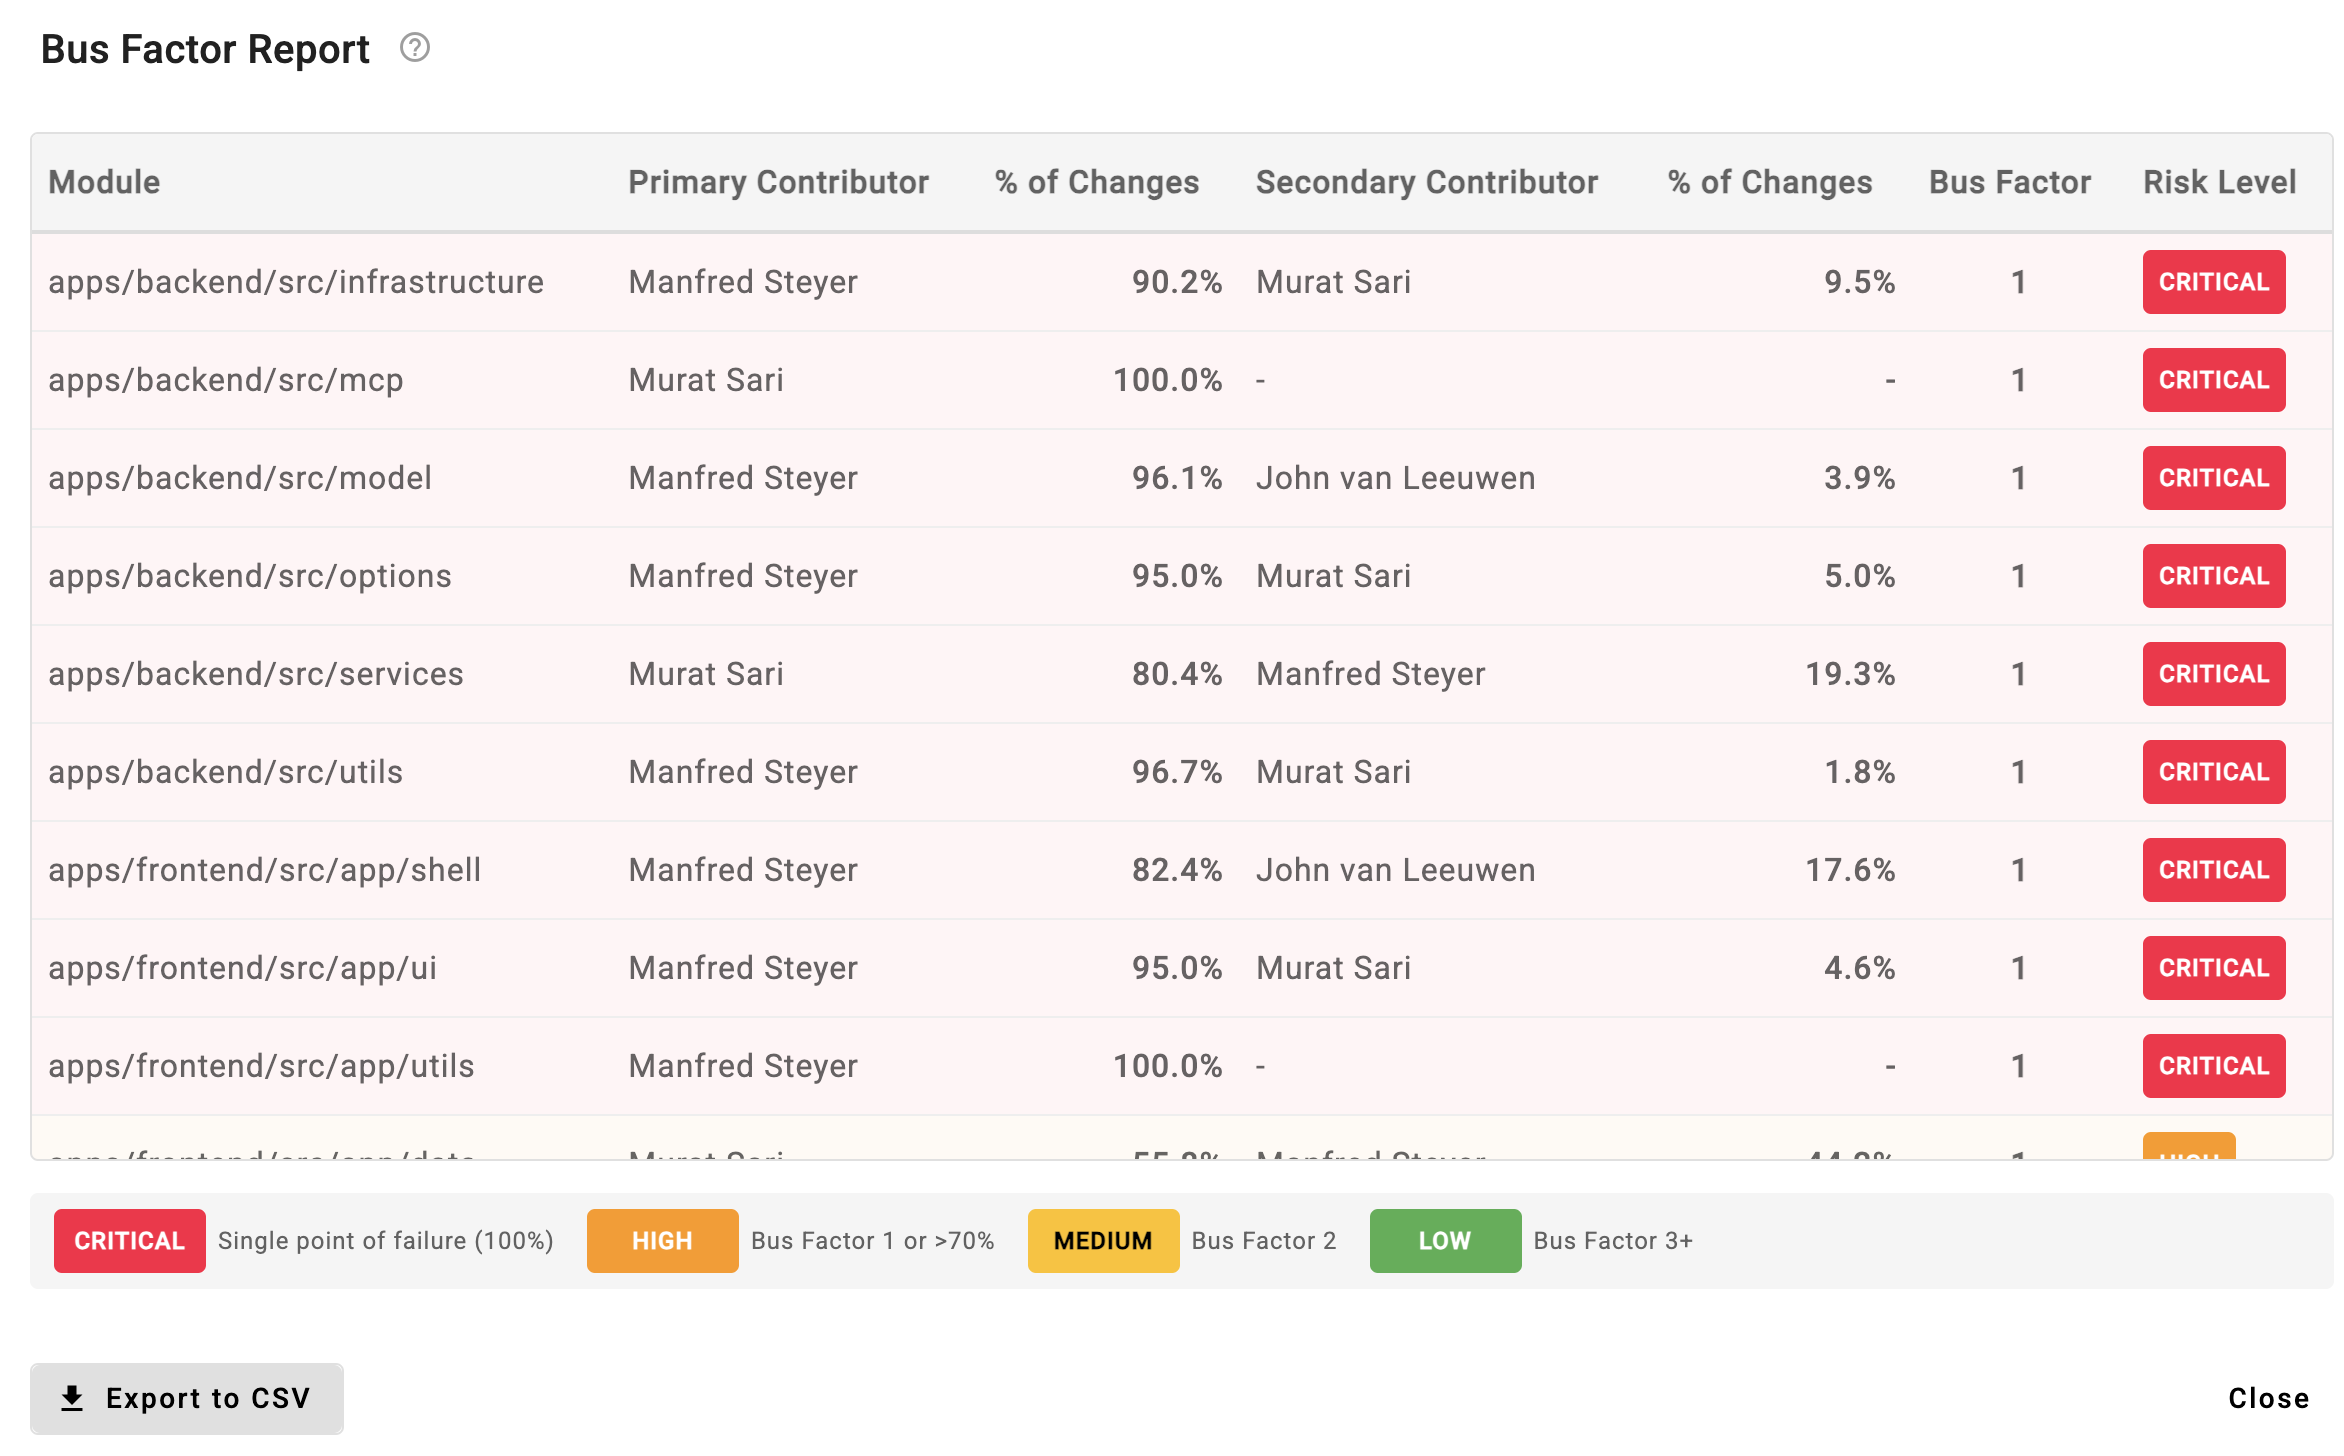Click the yellow MEDIUM legend swatch
Viewport: 2344px width, 1456px height.
point(1103,1241)
